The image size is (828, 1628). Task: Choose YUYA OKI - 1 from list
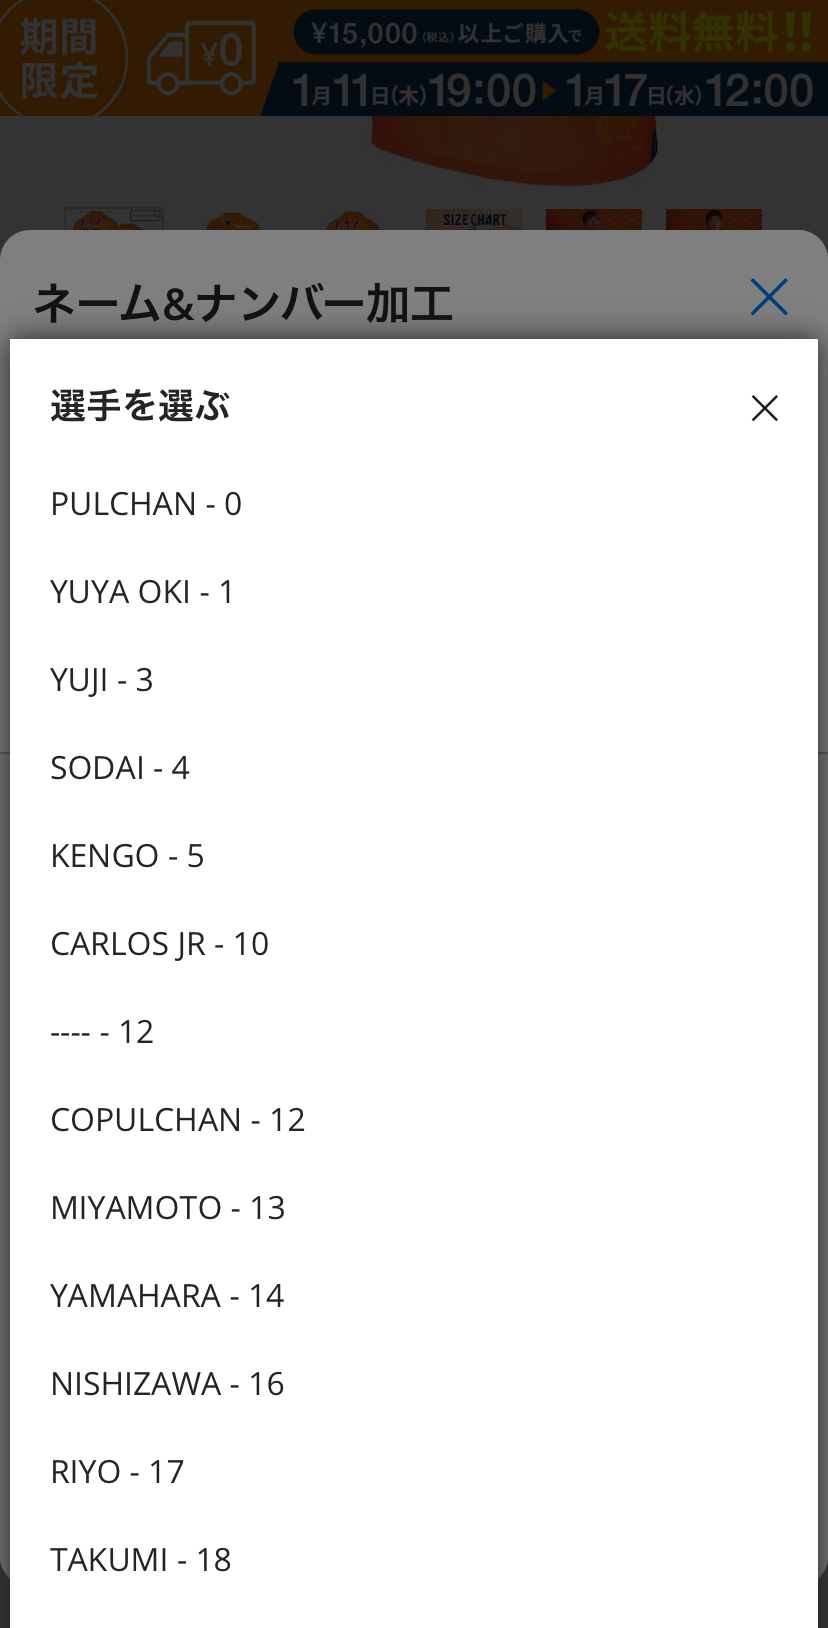[142, 592]
